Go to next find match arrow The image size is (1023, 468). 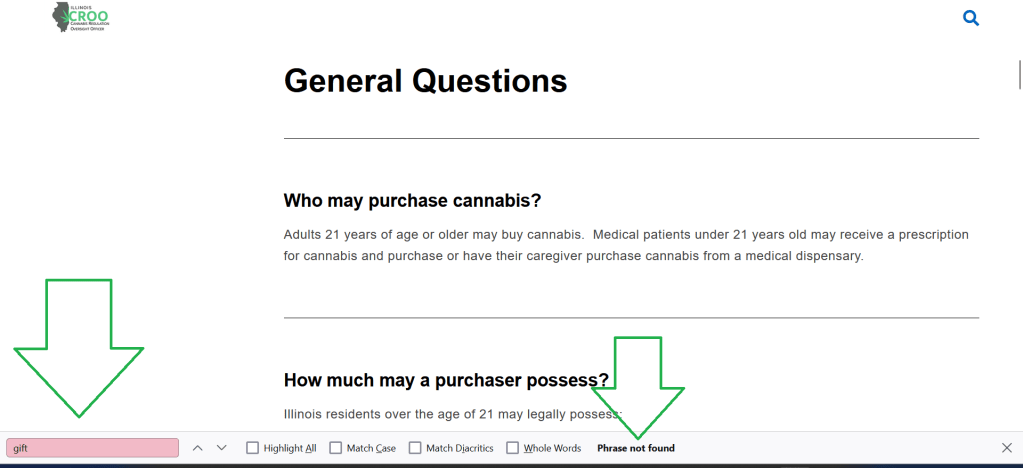[222, 448]
